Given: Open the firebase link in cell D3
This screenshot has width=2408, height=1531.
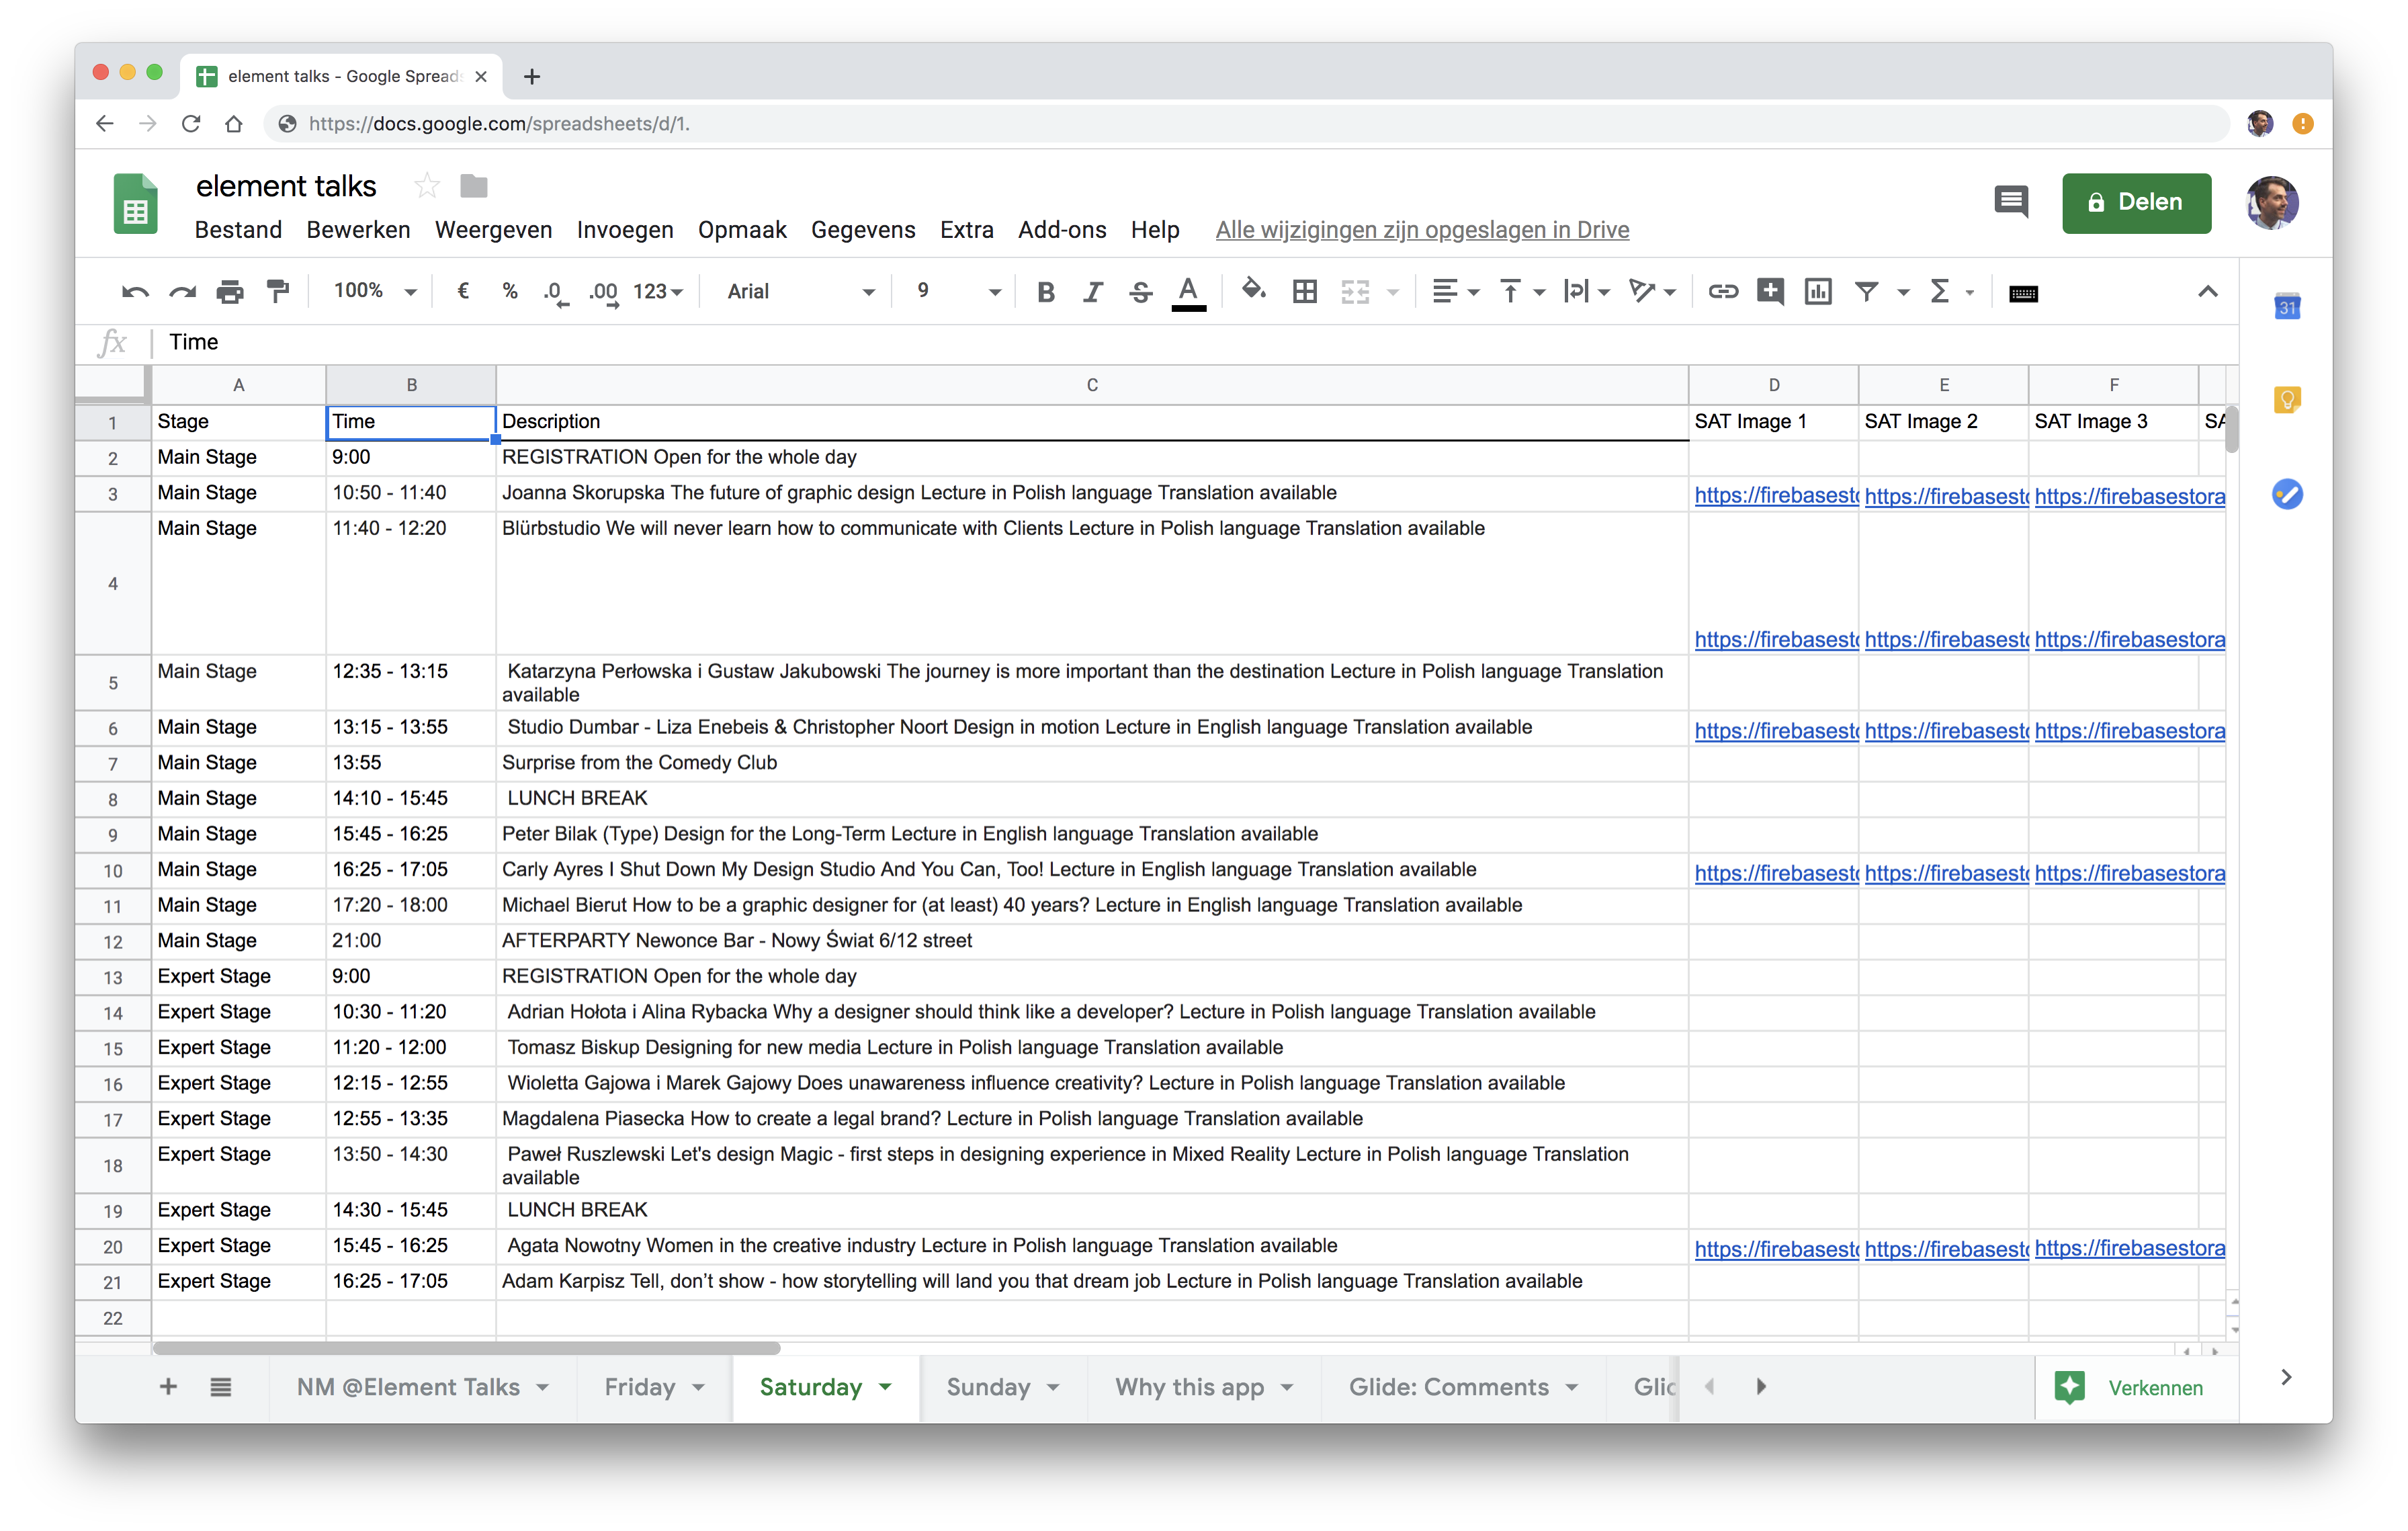Looking at the screenshot, I should 1775,496.
